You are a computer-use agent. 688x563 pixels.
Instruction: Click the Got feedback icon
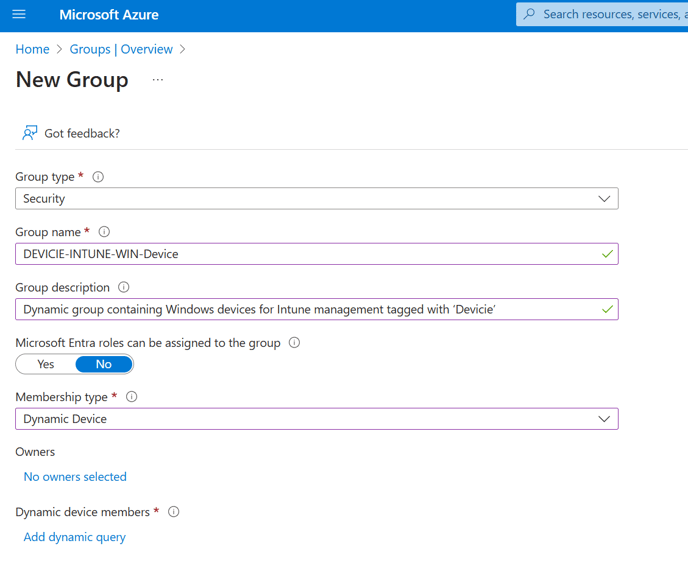[30, 133]
